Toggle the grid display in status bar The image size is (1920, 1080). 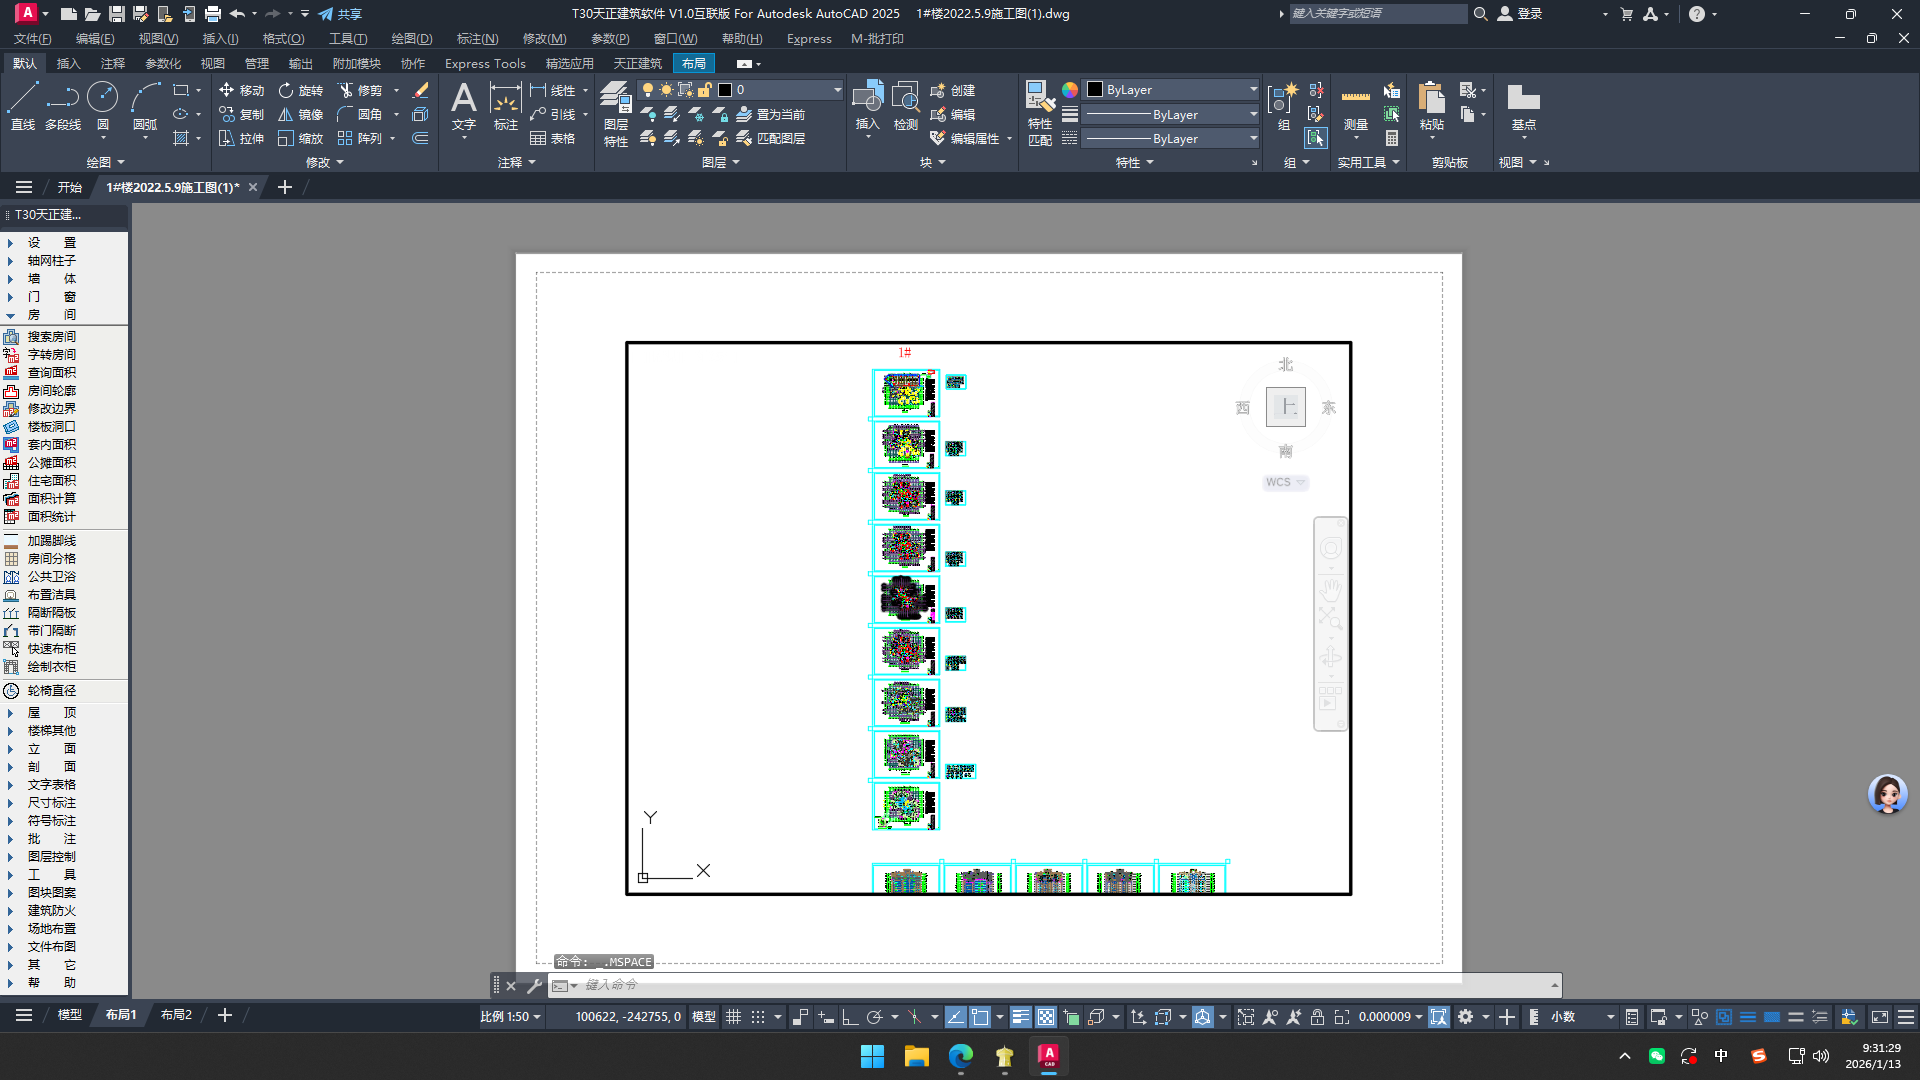733,1017
